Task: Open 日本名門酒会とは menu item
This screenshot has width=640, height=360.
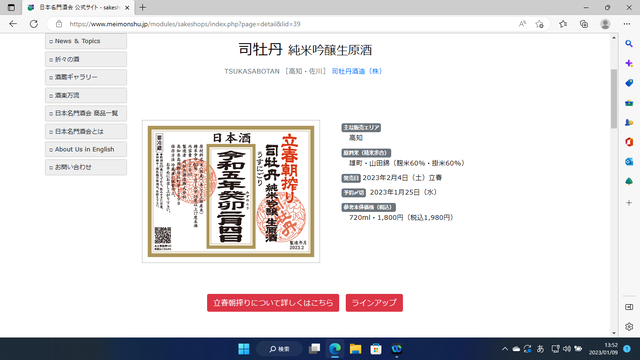Action: point(86,131)
